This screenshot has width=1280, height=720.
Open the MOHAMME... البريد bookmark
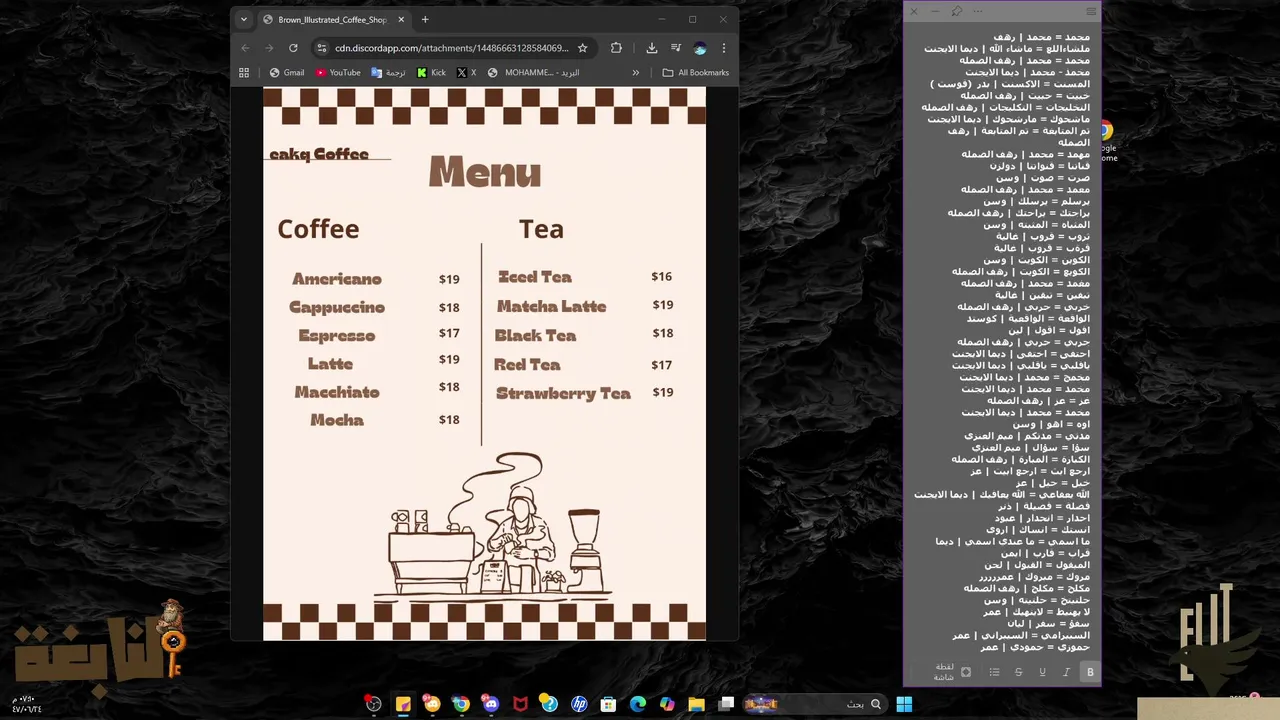(x=534, y=73)
